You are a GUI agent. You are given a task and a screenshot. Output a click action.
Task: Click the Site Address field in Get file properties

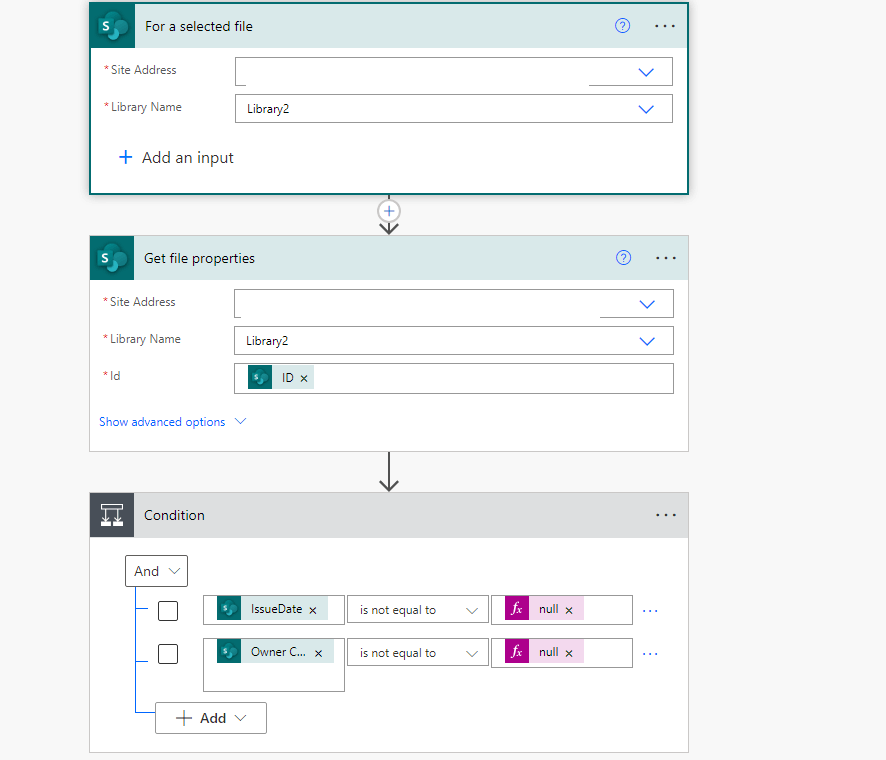tap(454, 304)
